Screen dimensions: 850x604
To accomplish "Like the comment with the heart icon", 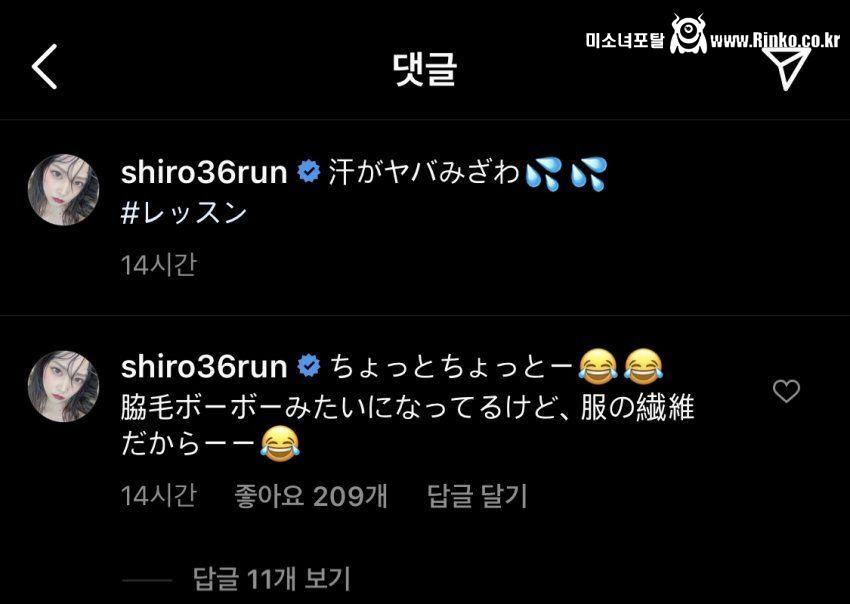I will click(x=786, y=391).
